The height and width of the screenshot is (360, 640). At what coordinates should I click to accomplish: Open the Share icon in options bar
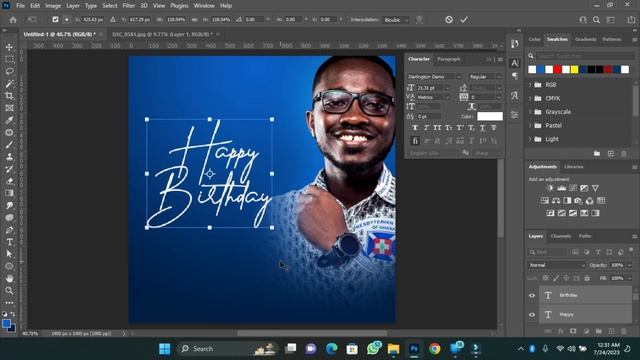click(631, 20)
